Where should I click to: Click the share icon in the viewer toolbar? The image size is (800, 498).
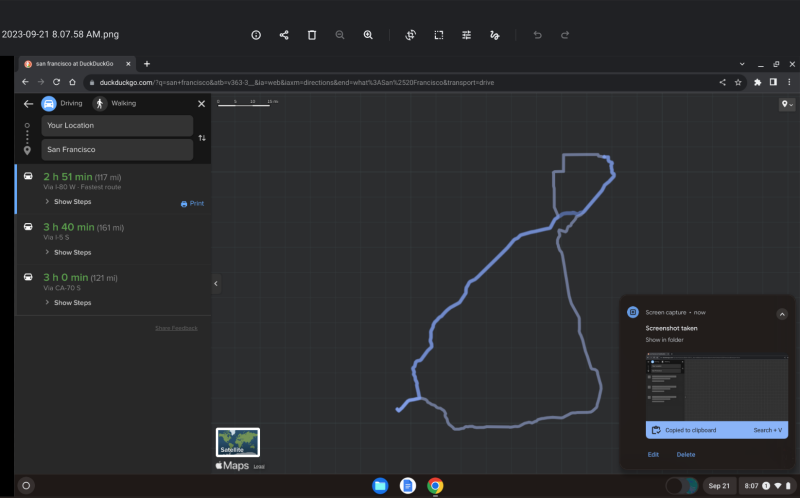click(284, 34)
